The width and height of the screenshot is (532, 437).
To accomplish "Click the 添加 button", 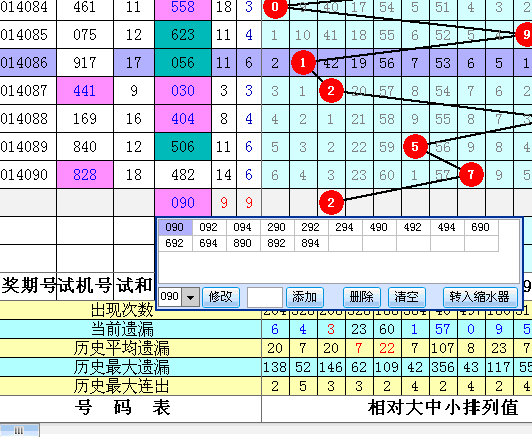I will 305,297.
